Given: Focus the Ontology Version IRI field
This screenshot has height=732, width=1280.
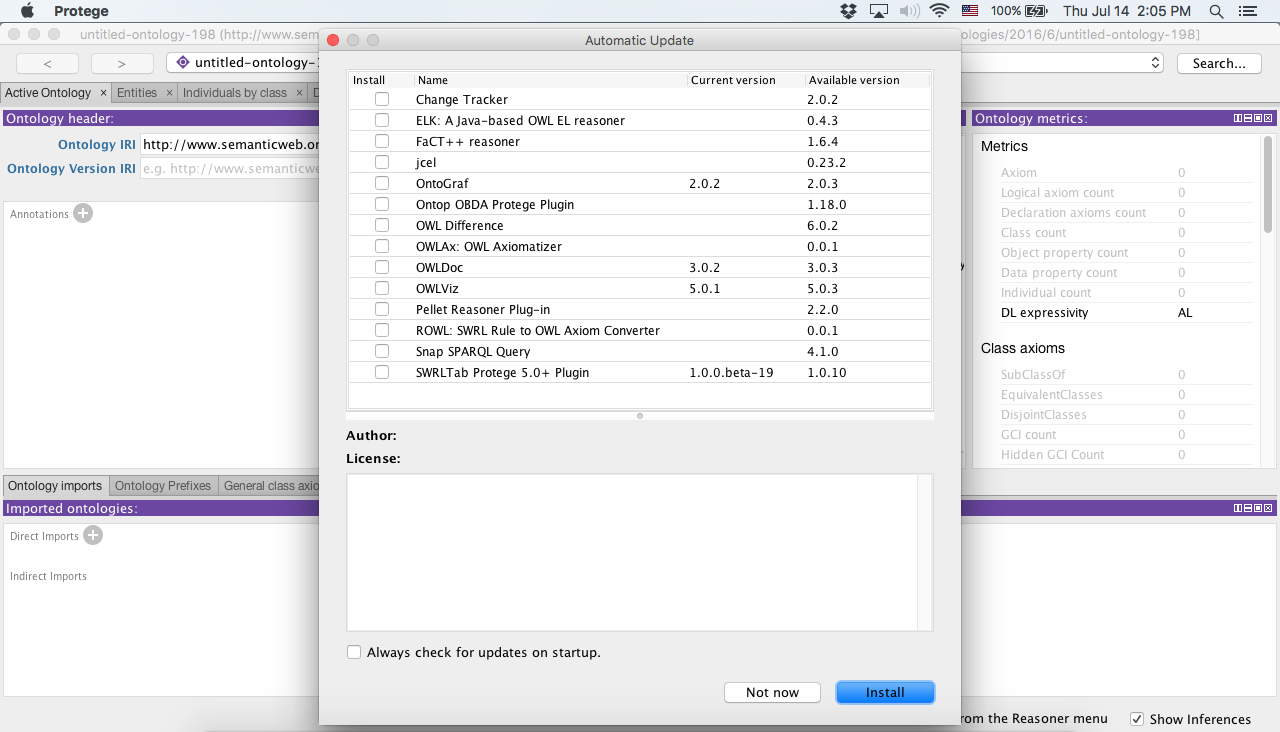Looking at the screenshot, I should coord(230,168).
